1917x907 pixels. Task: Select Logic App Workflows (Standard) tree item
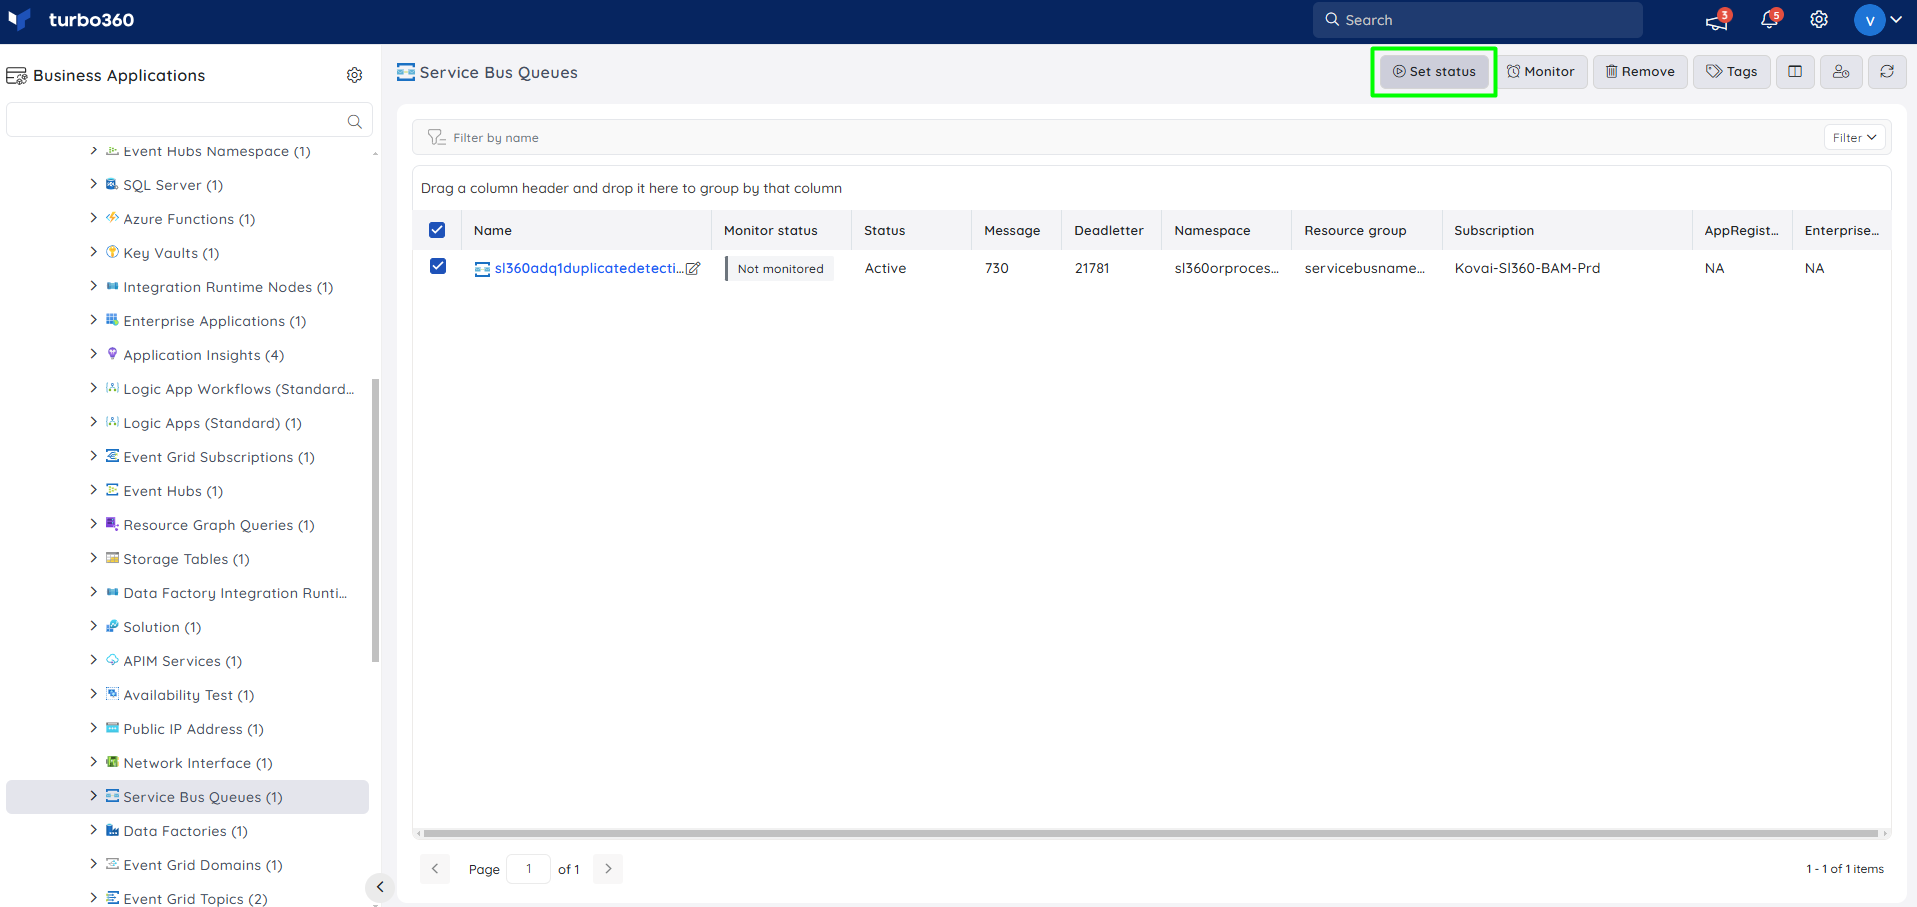click(x=238, y=389)
